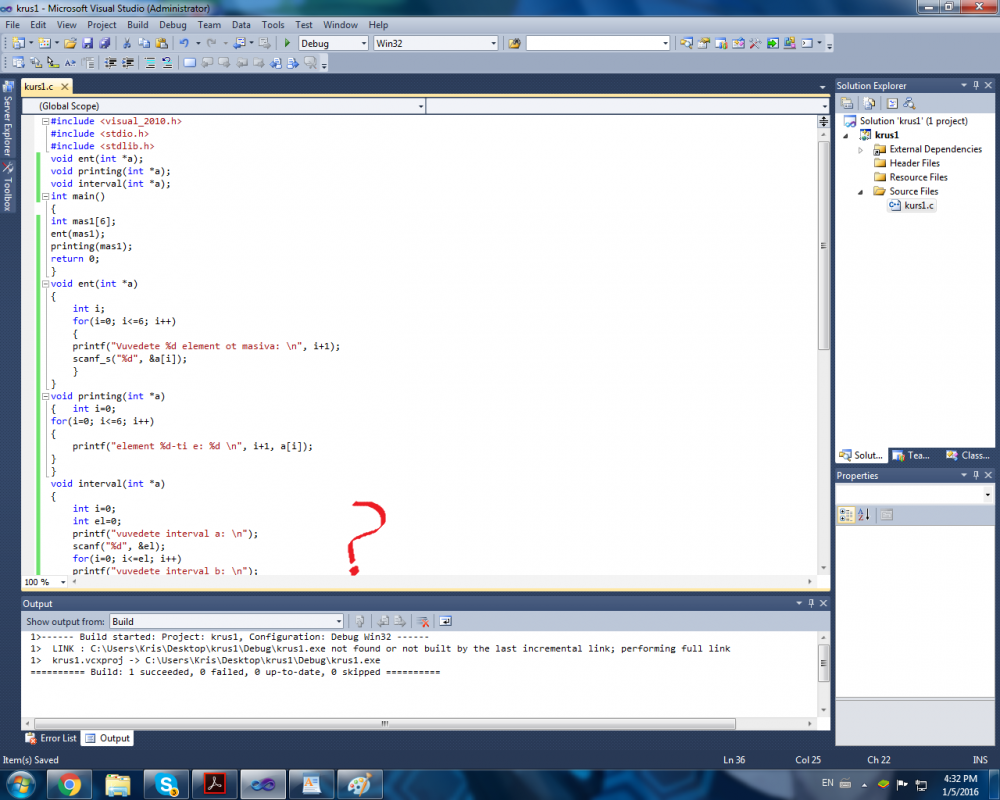1000x800 pixels.
Task: Collapse the krus1 project node
Action: tap(846, 135)
